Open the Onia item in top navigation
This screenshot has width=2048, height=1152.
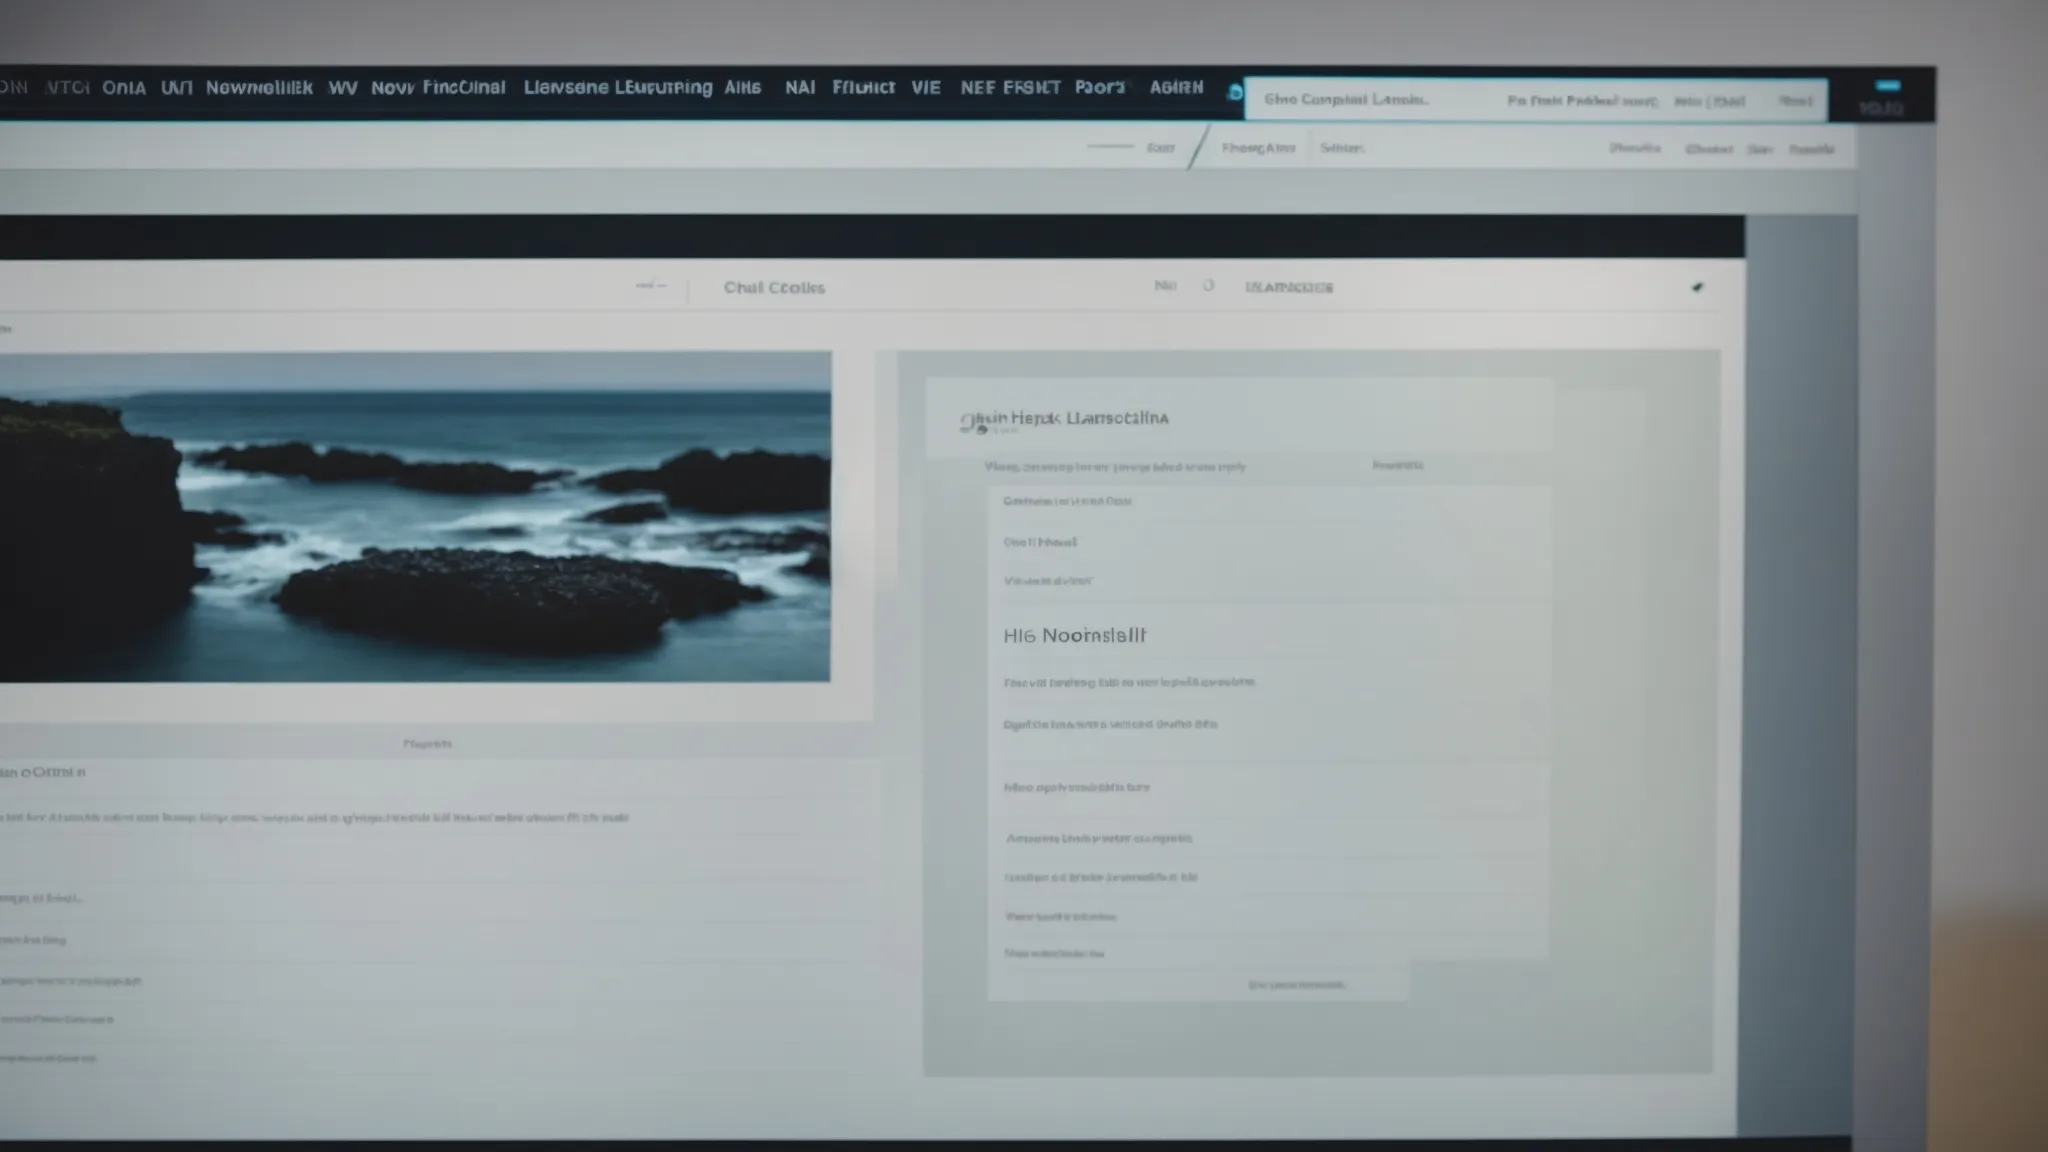(124, 88)
